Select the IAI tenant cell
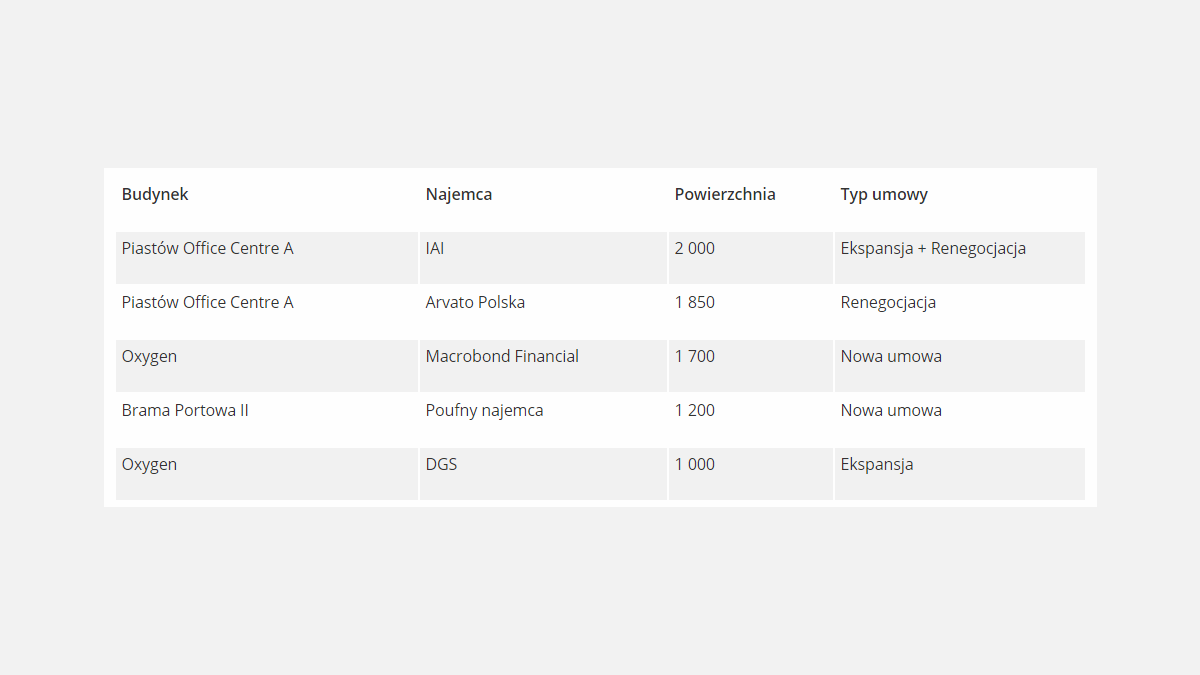 click(x=435, y=248)
